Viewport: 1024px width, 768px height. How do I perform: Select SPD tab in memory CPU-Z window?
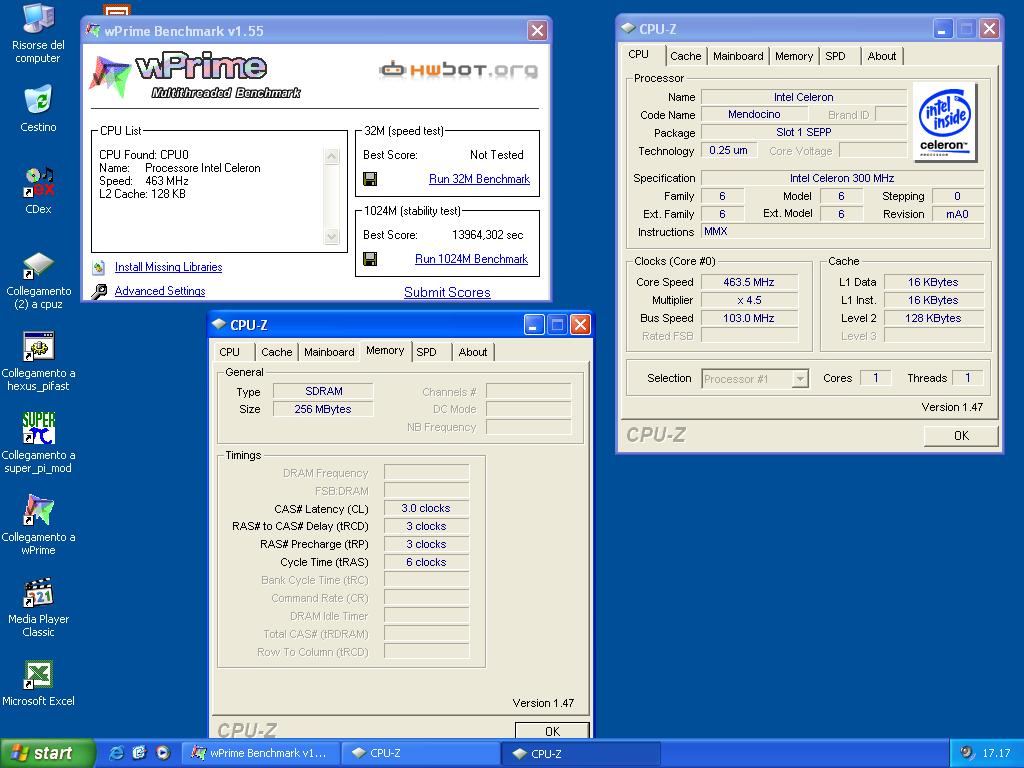pos(426,352)
